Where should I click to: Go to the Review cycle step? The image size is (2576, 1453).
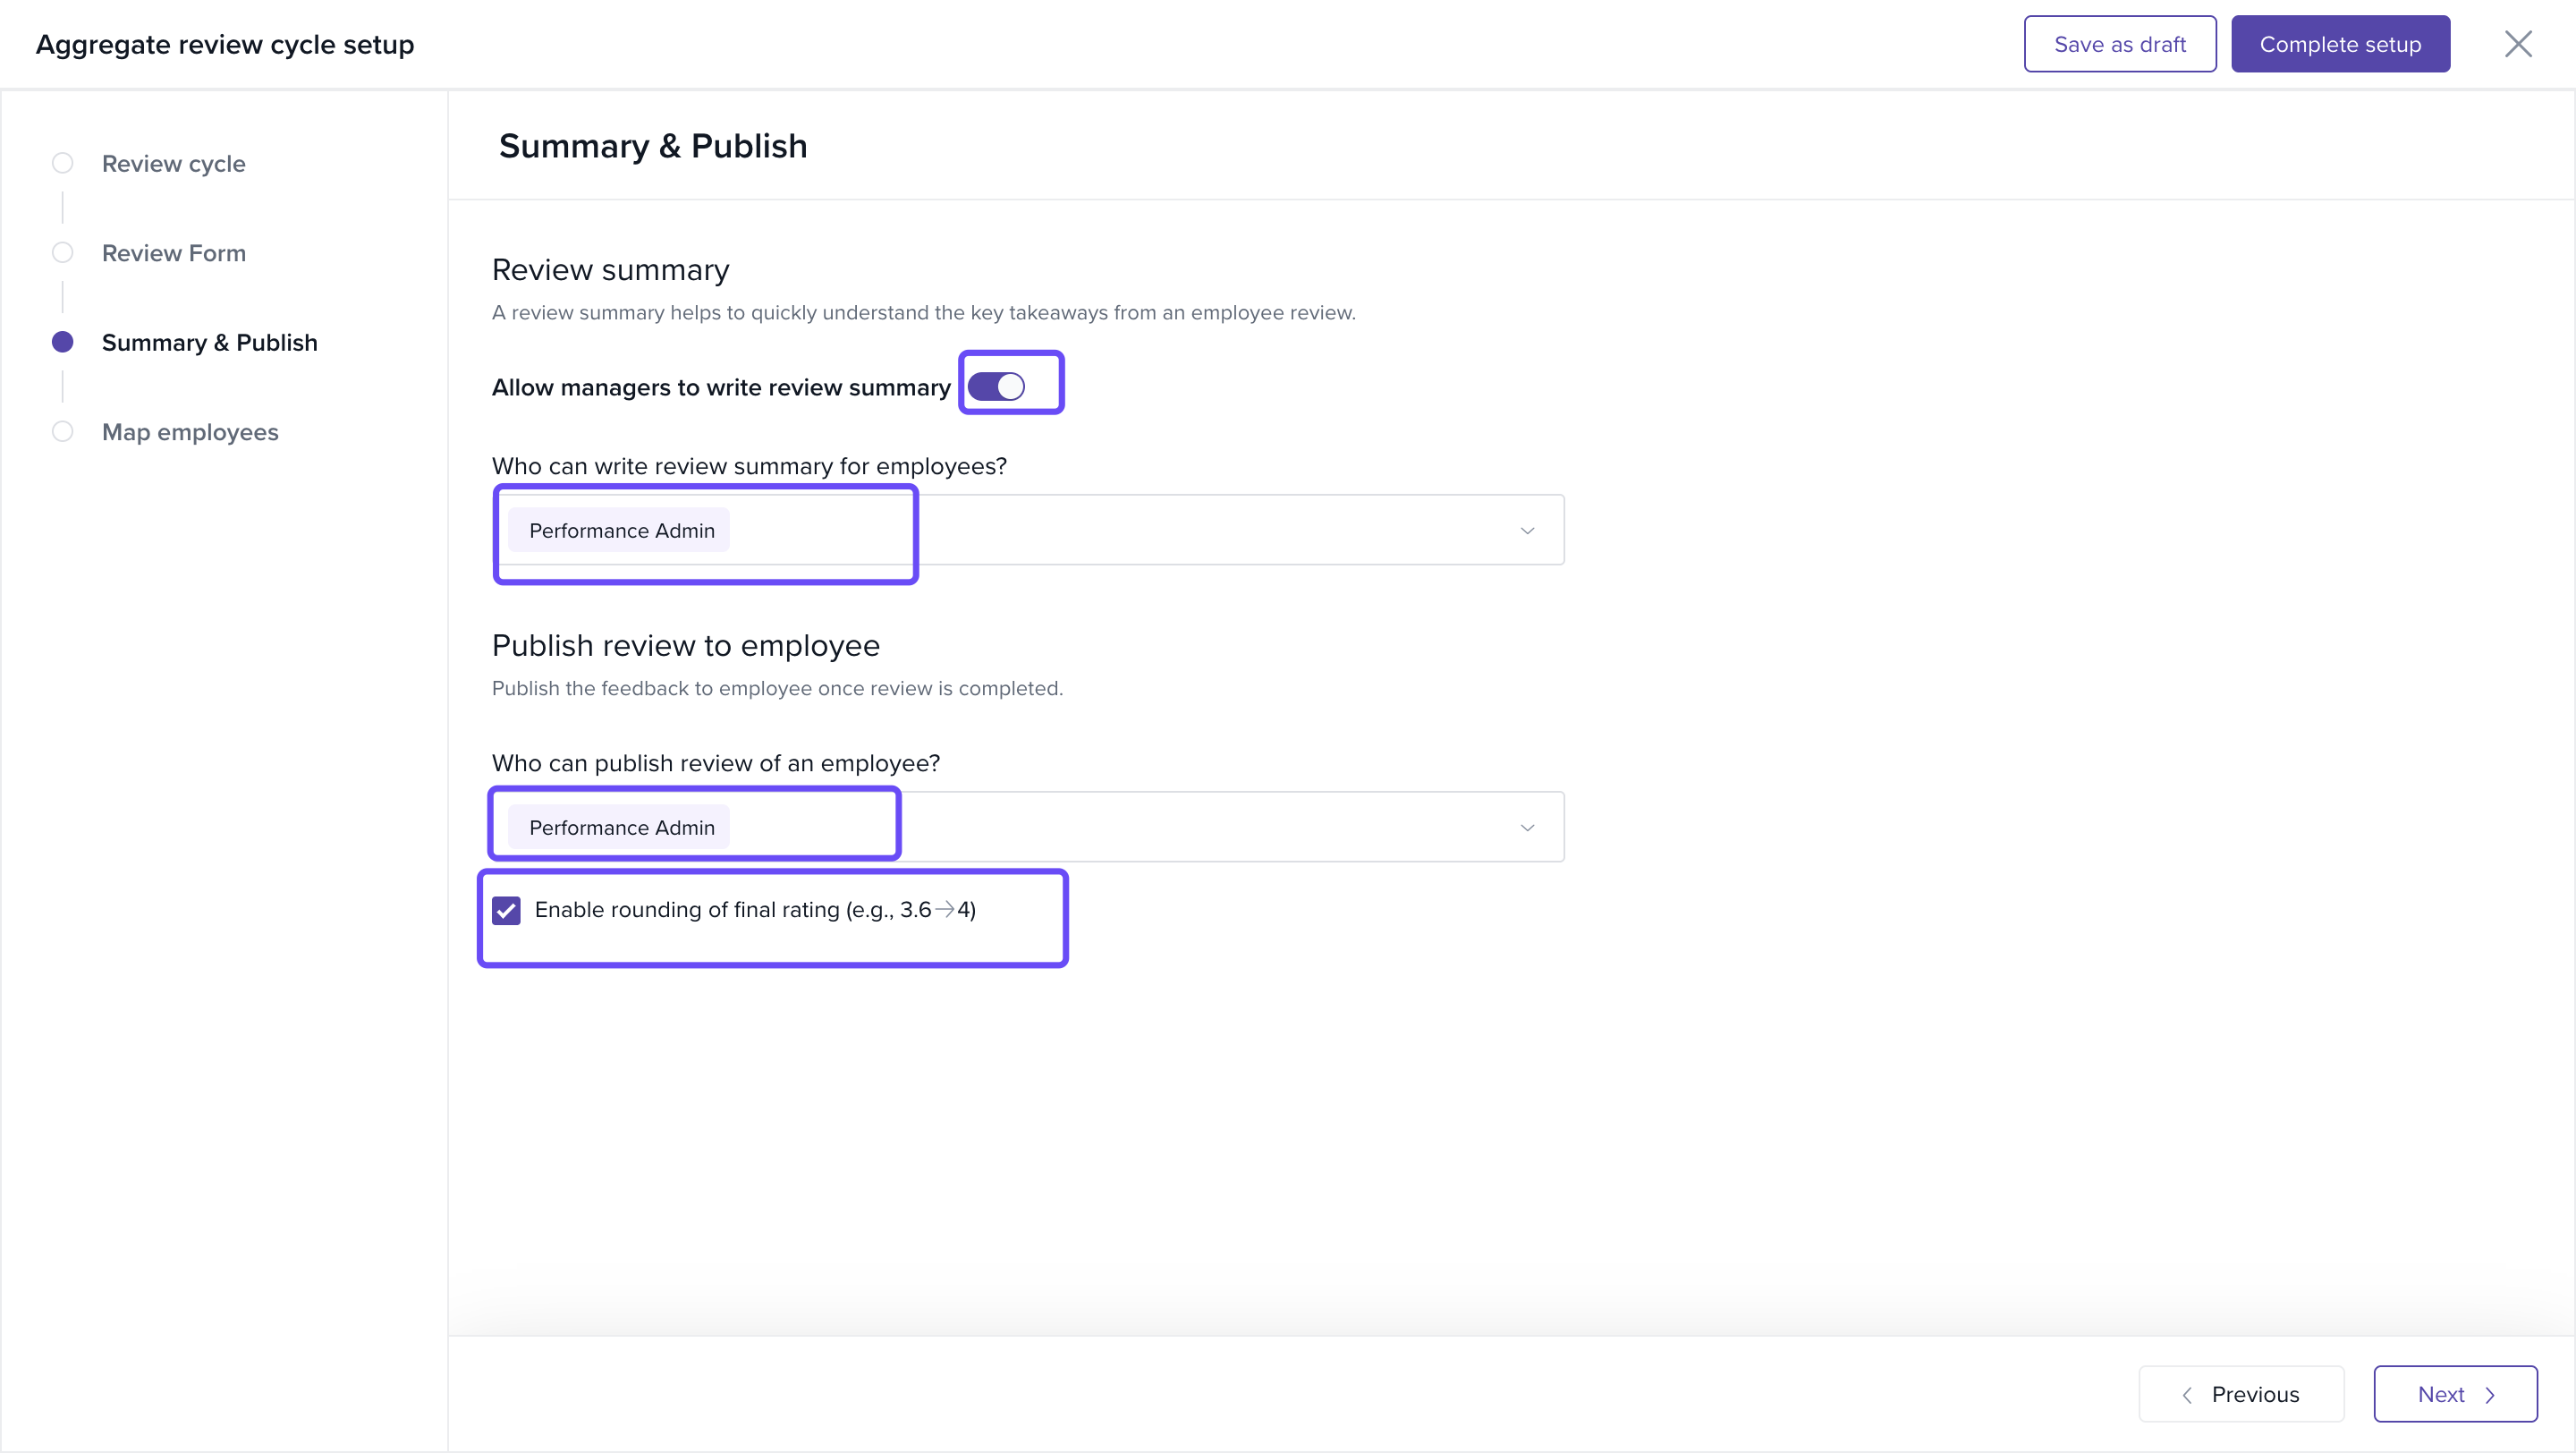point(173,164)
